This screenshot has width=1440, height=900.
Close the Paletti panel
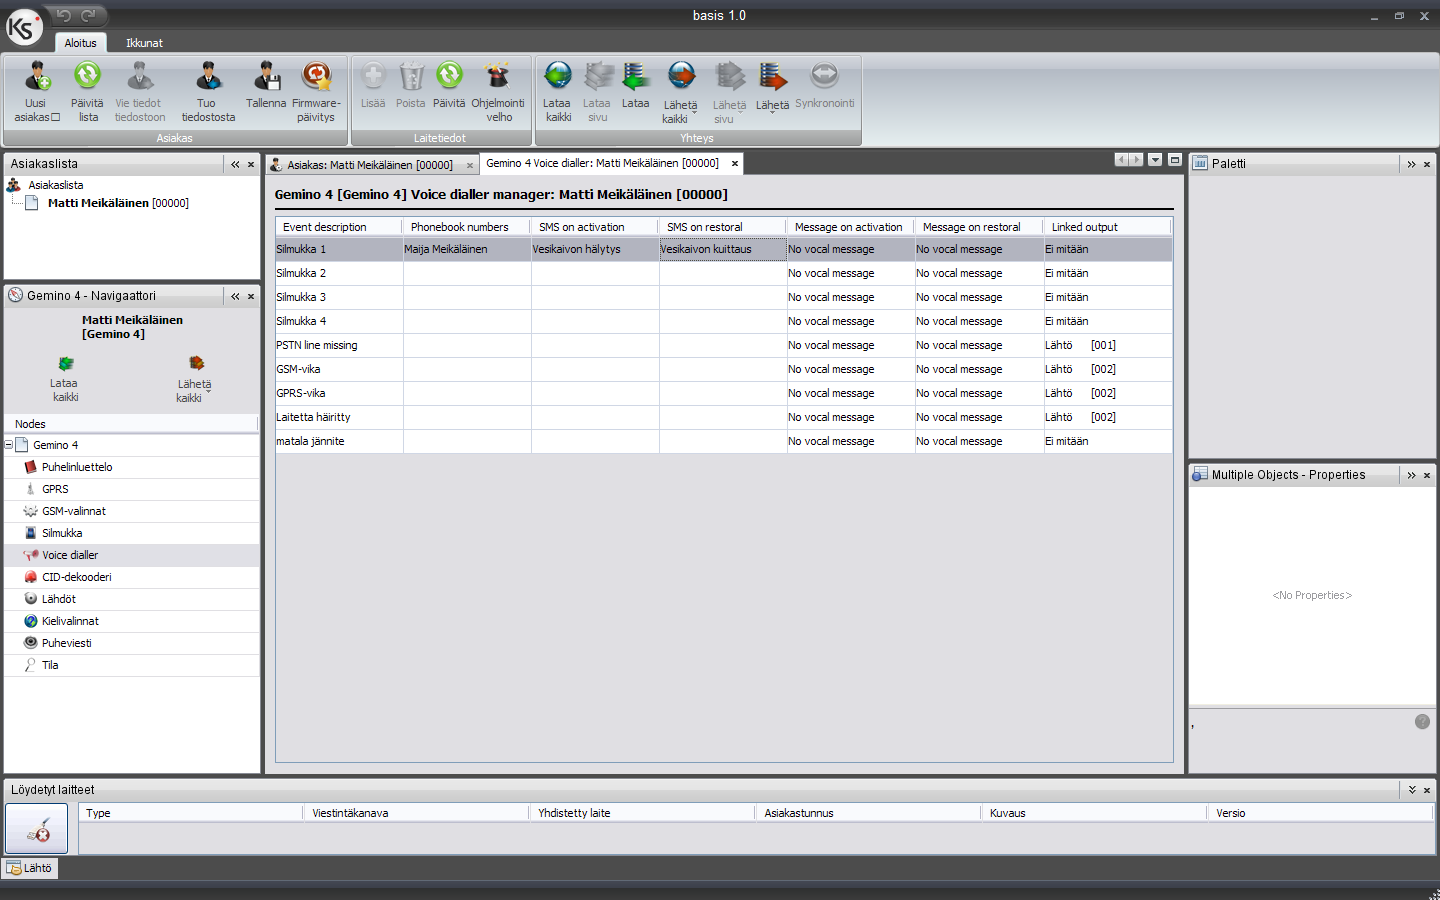[x=1427, y=164]
